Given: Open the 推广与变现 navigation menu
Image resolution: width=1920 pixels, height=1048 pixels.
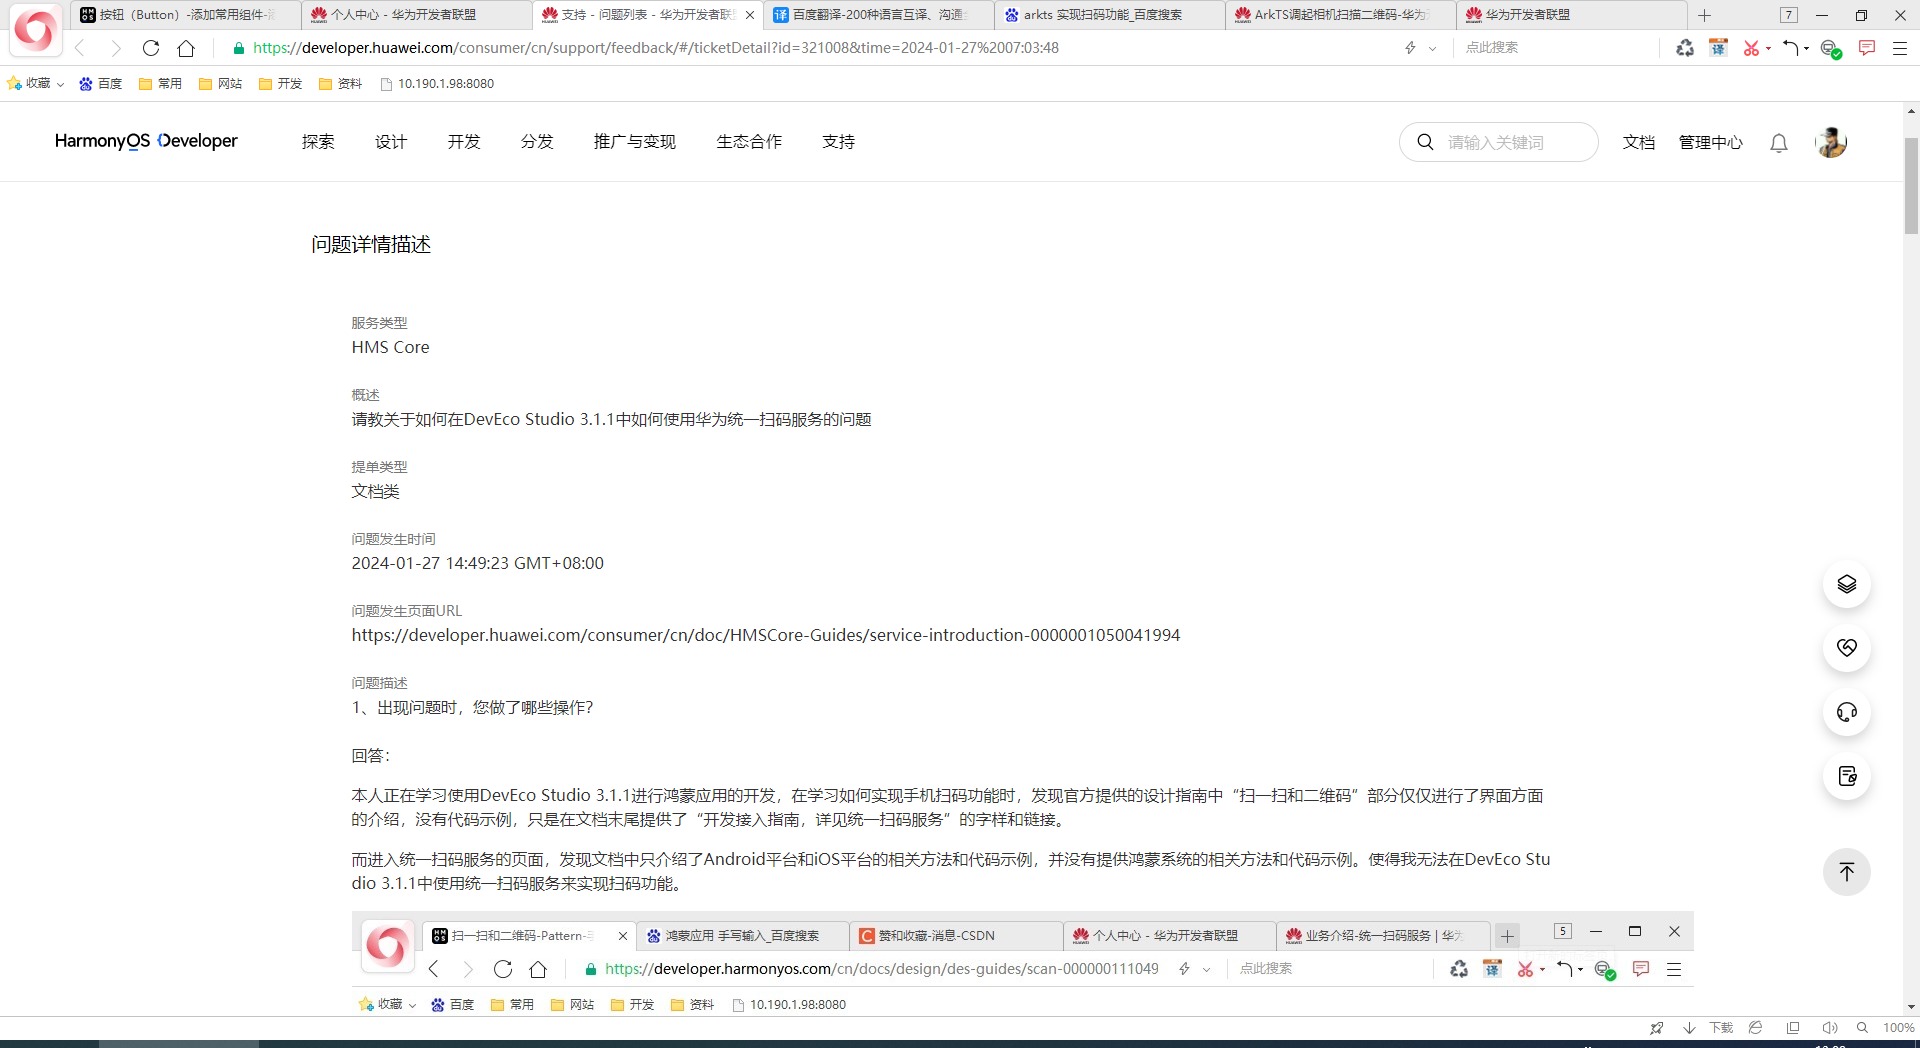Looking at the screenshot, I should [x=635, y=142].
